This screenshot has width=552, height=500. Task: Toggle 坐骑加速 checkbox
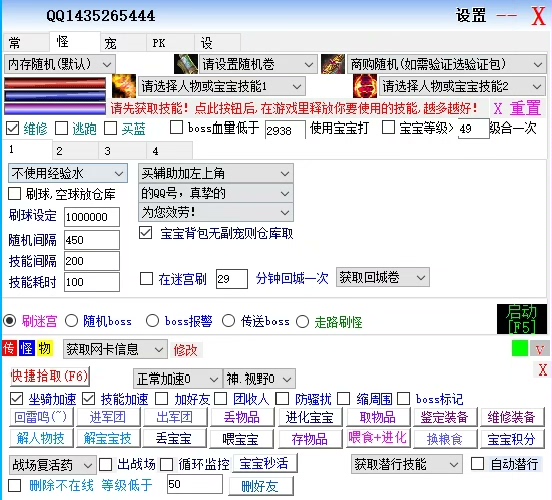click(x=17, y=399)
